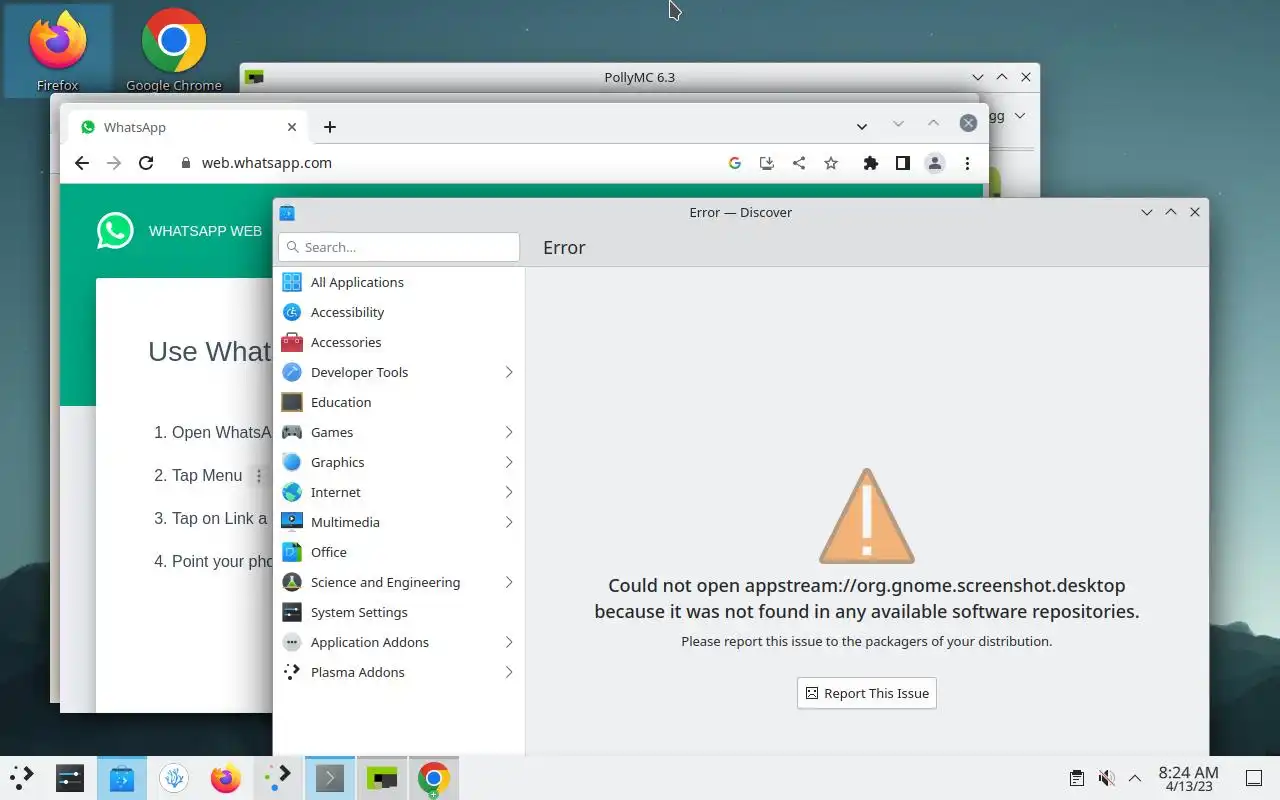The image size is (1280, 800).
Task: Select the Office category label
Action: pos(329,552)
